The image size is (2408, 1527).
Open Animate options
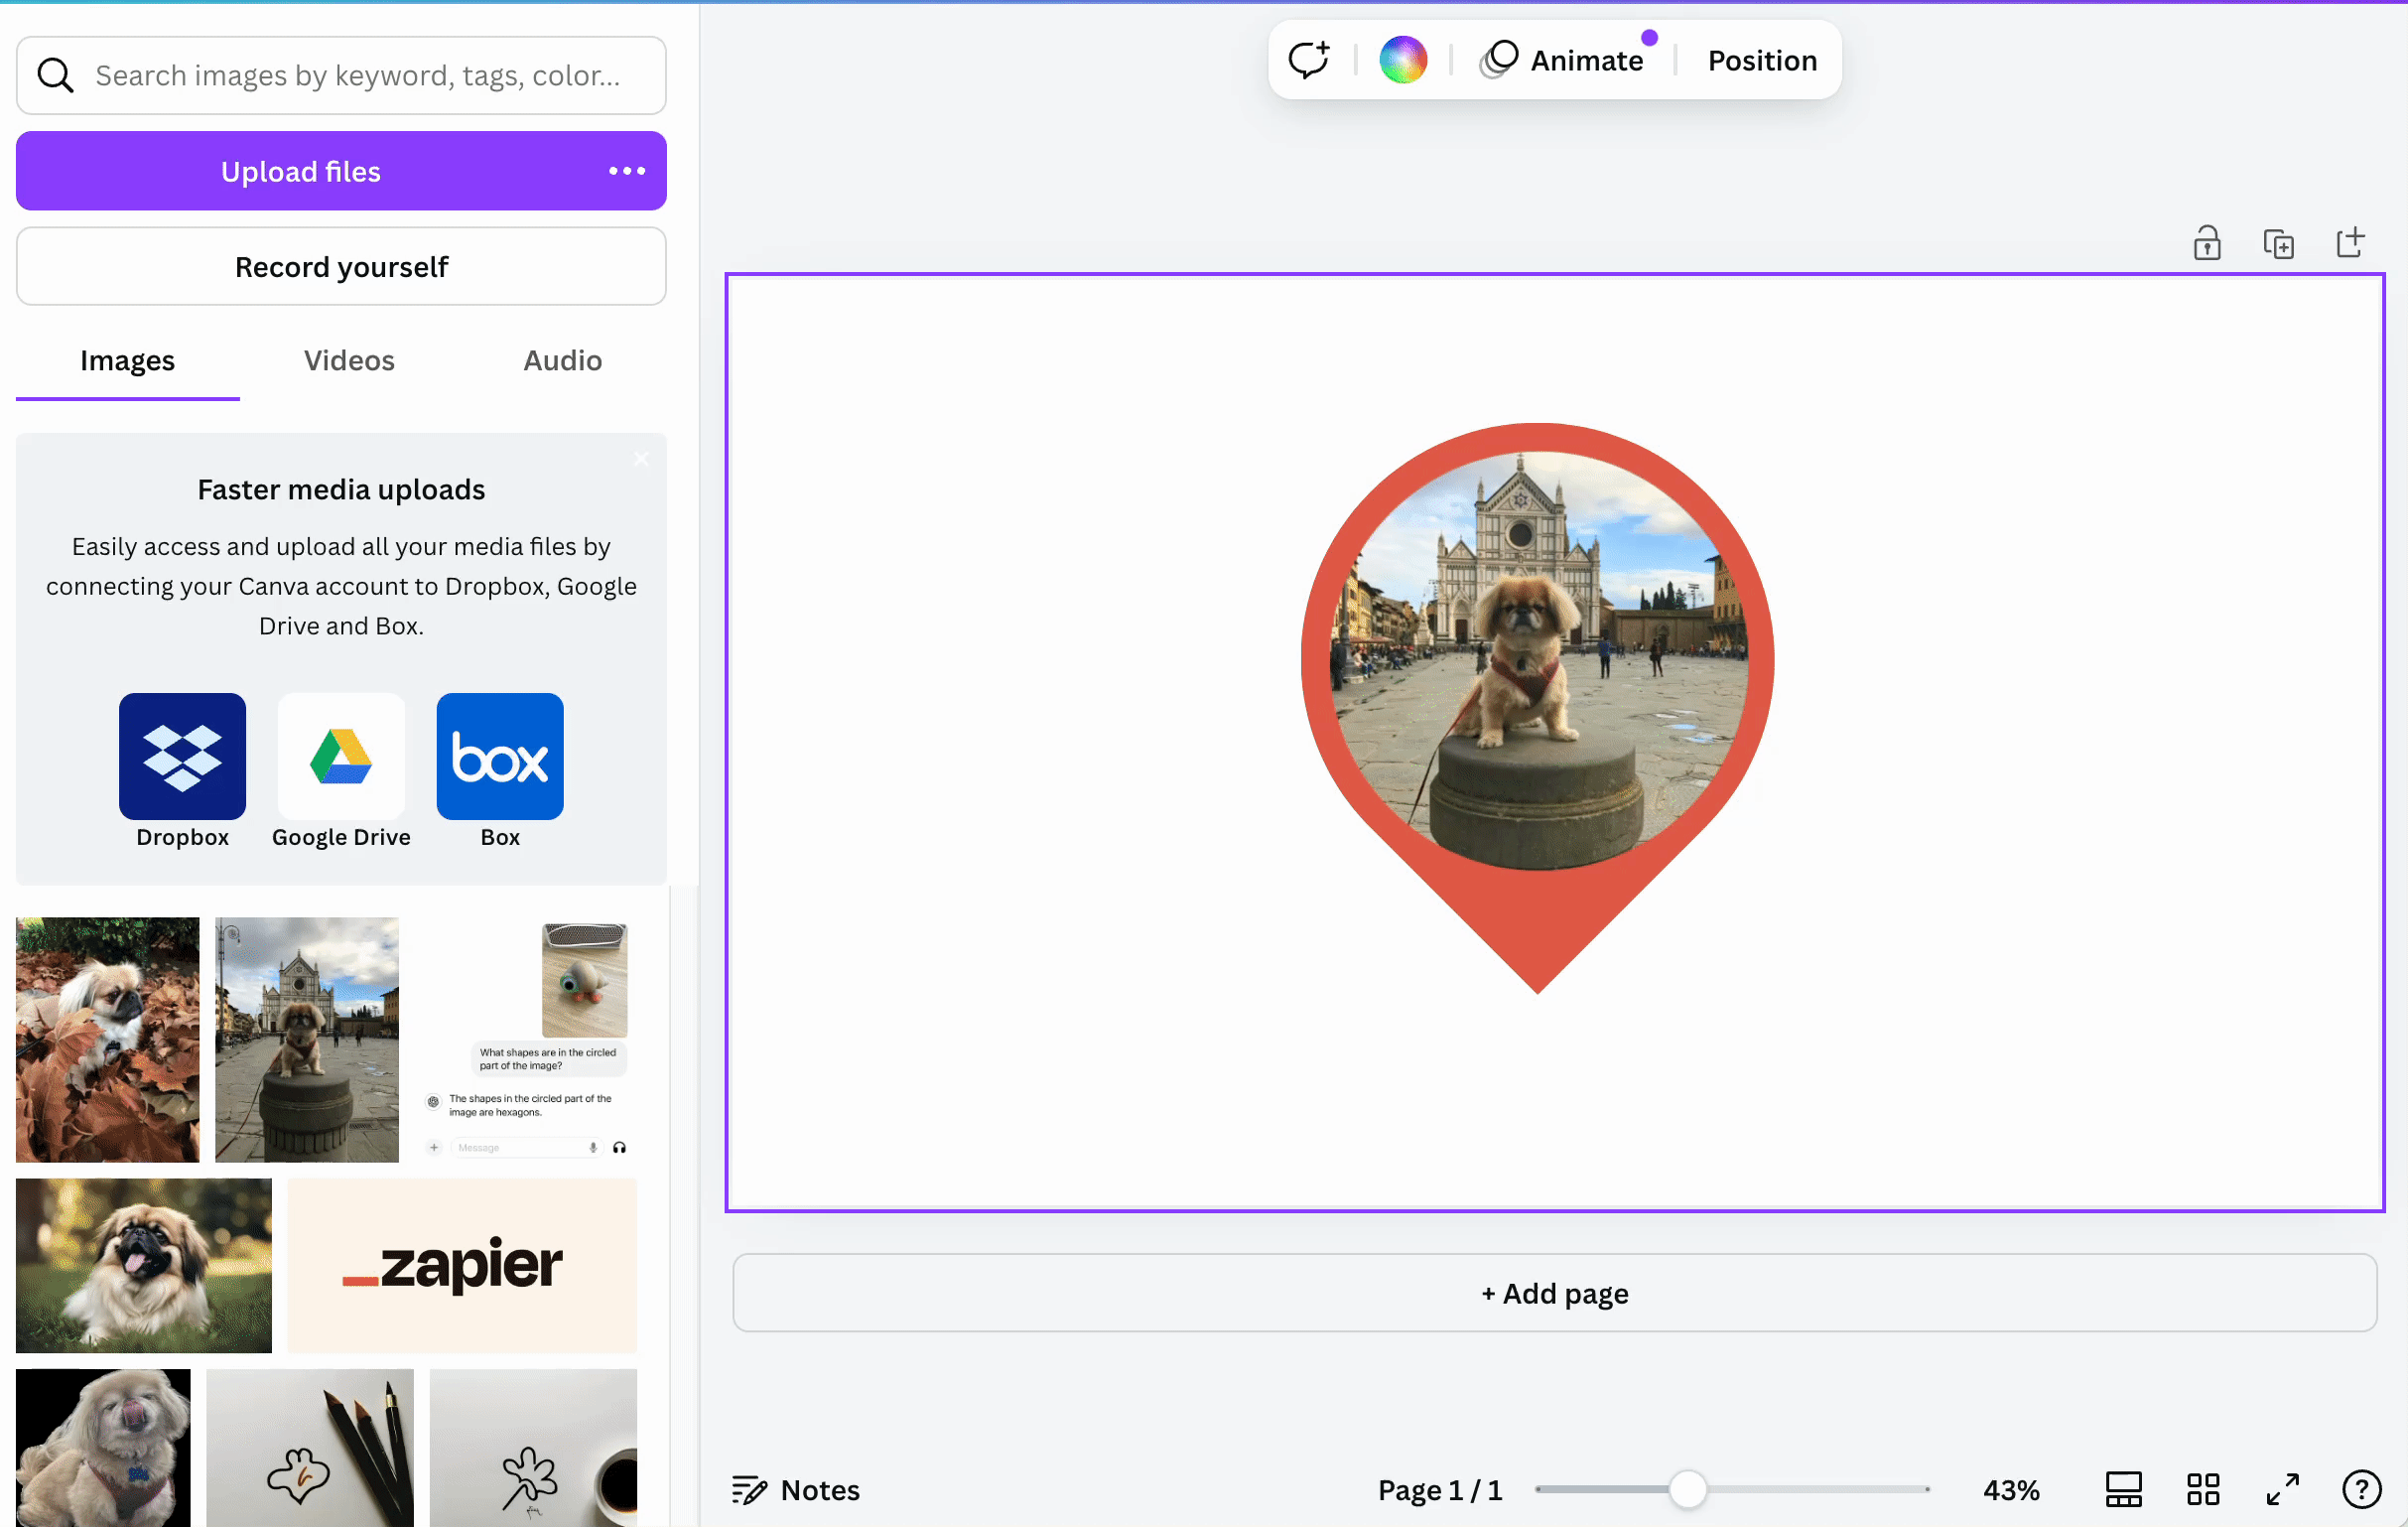(x=1564, y=60)
